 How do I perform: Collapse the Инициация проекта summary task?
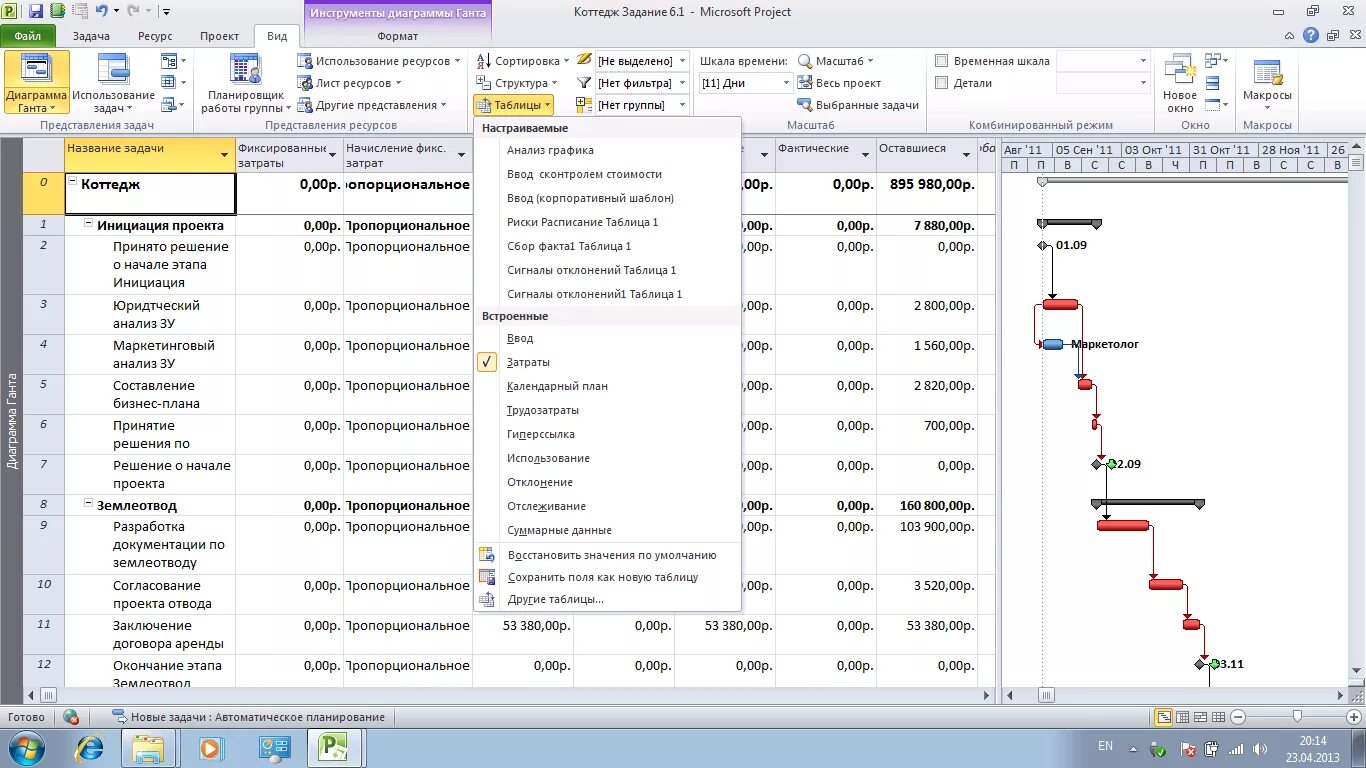point(89,225)
